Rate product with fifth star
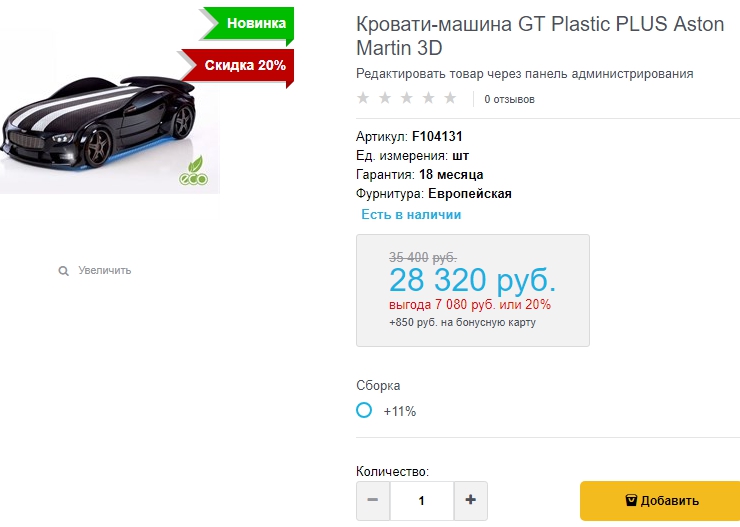The height and width of the screenshot is (527, 740). point(451,98)
